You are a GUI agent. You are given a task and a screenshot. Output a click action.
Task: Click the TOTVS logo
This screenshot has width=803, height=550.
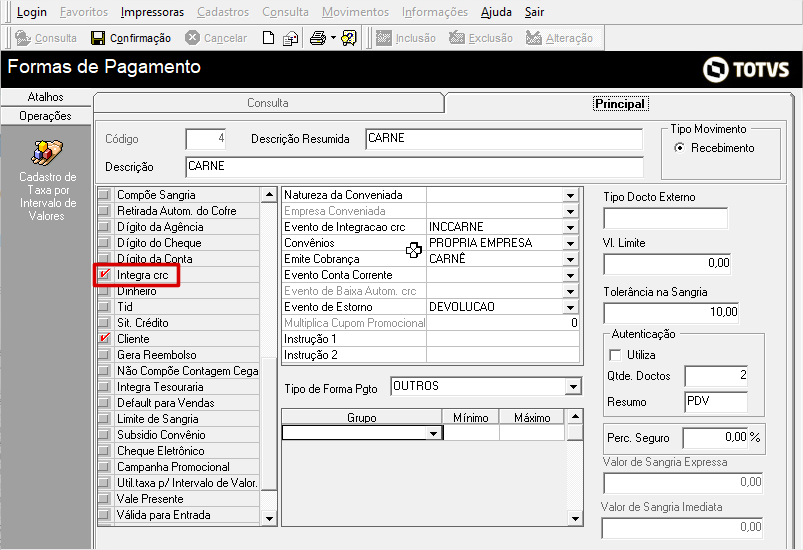(746, 69)
